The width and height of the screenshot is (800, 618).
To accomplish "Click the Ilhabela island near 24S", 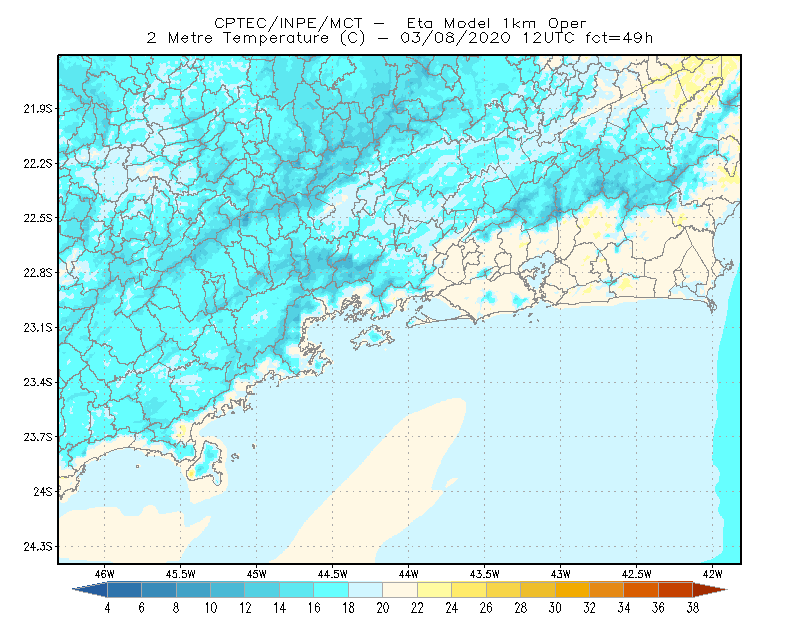I will click(x=207, y=463).
